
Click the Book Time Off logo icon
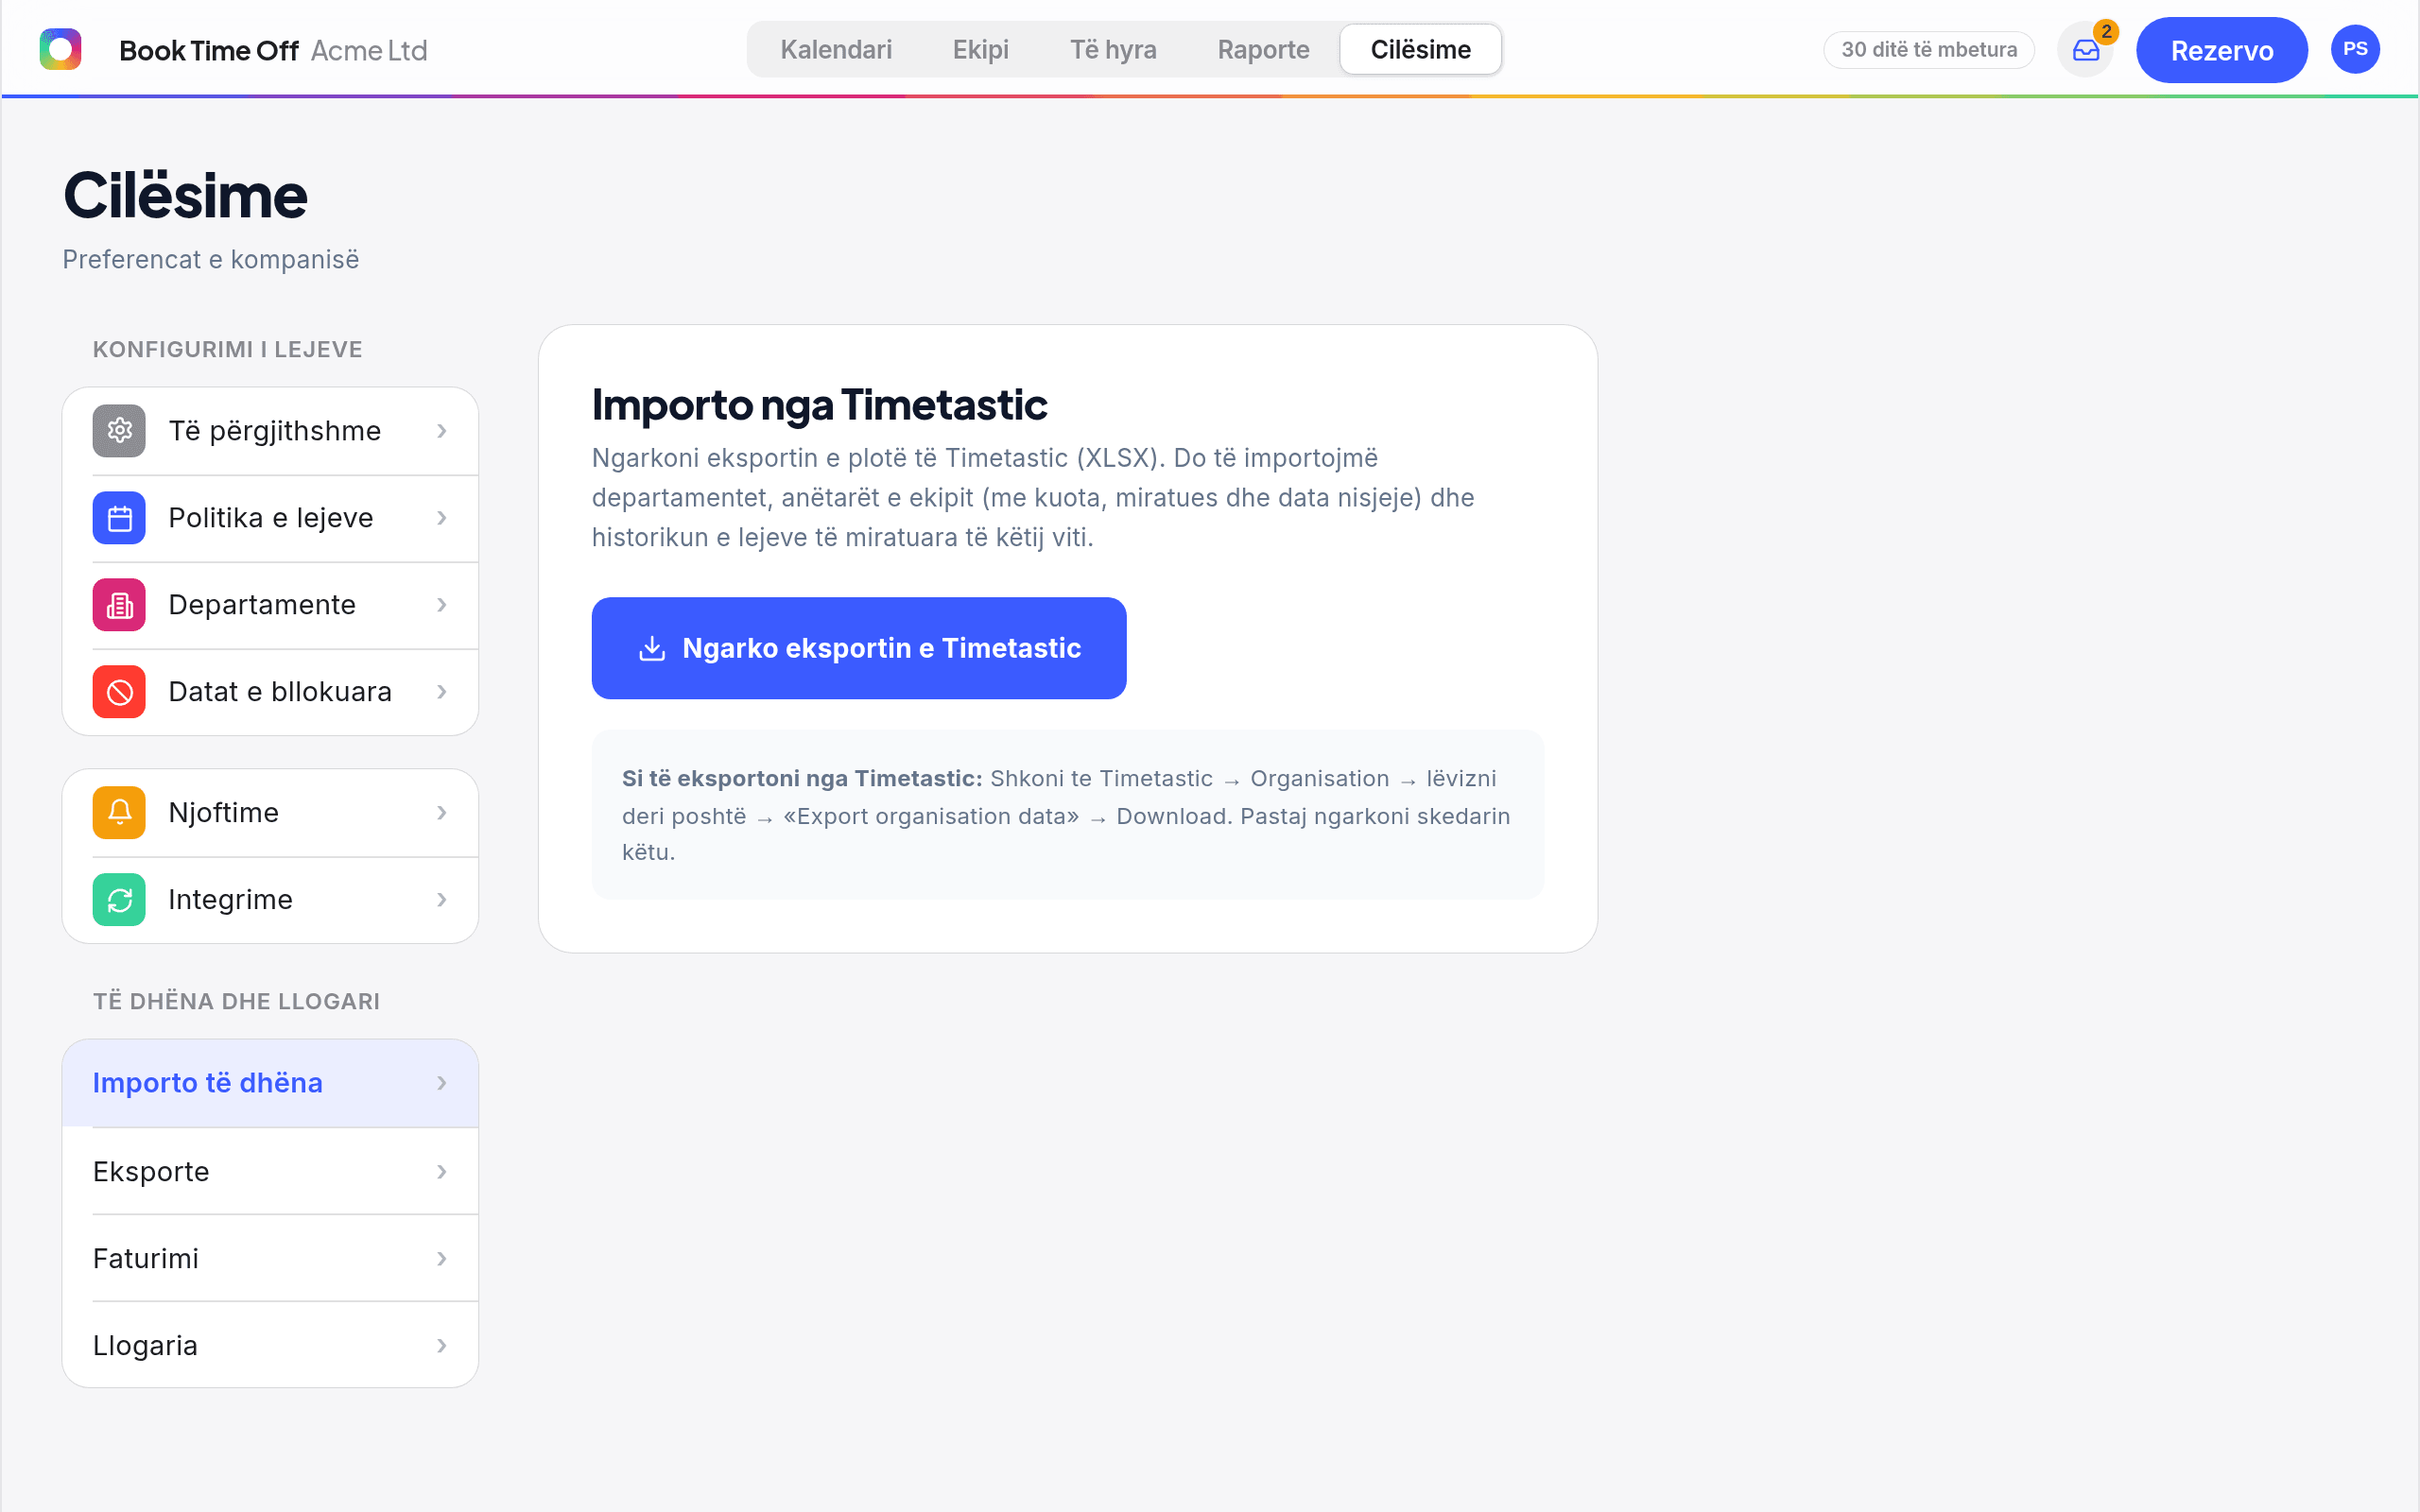(60, 49)
